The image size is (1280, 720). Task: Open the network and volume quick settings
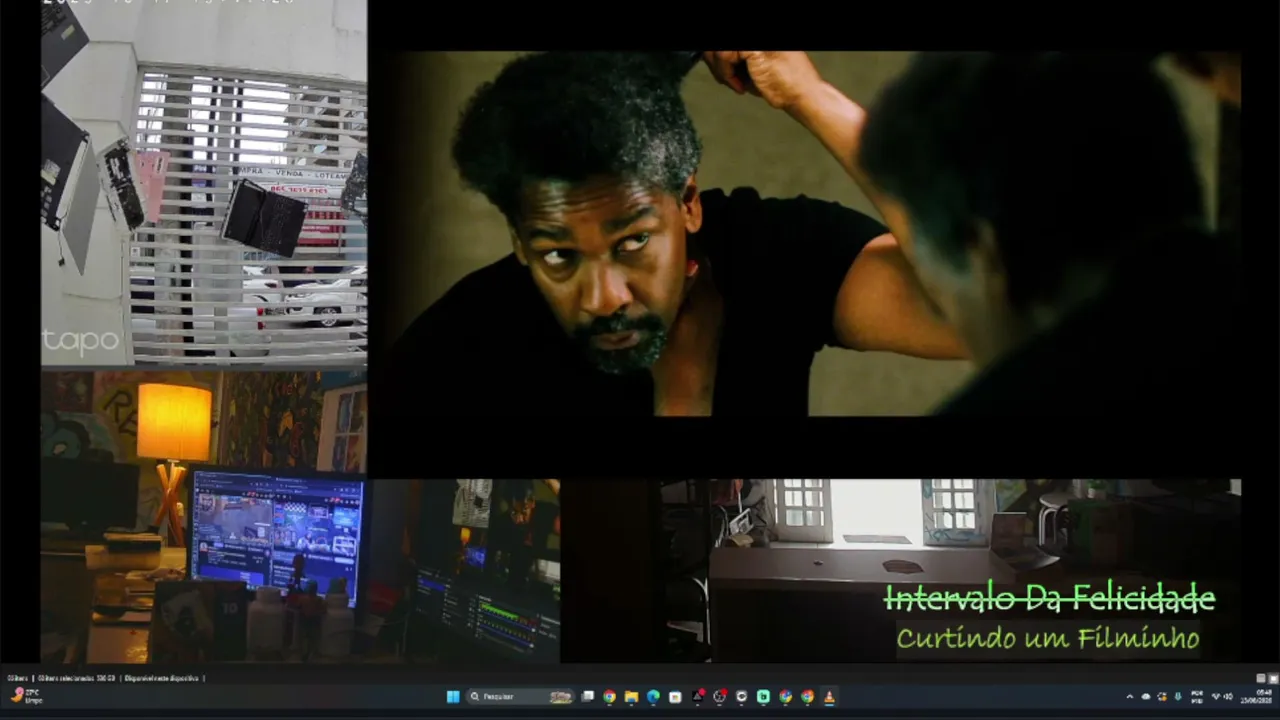[x=1222, y=697]
